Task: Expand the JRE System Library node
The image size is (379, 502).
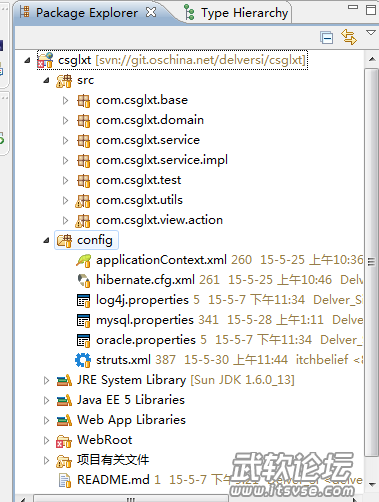Action: coord(46,380)
